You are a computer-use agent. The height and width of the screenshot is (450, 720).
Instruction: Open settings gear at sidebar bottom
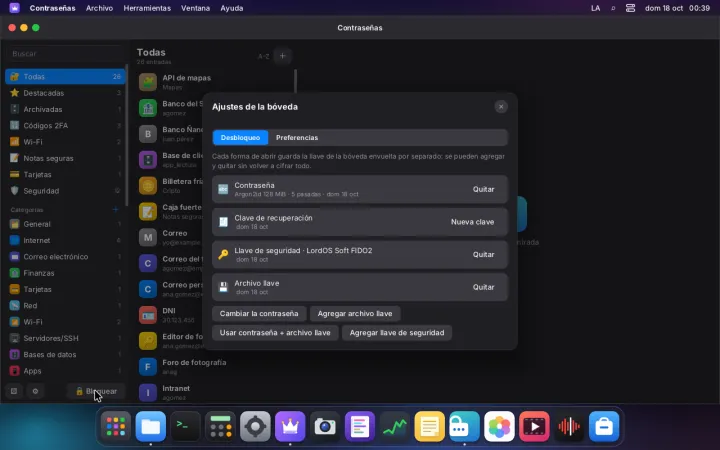point(35,391)
